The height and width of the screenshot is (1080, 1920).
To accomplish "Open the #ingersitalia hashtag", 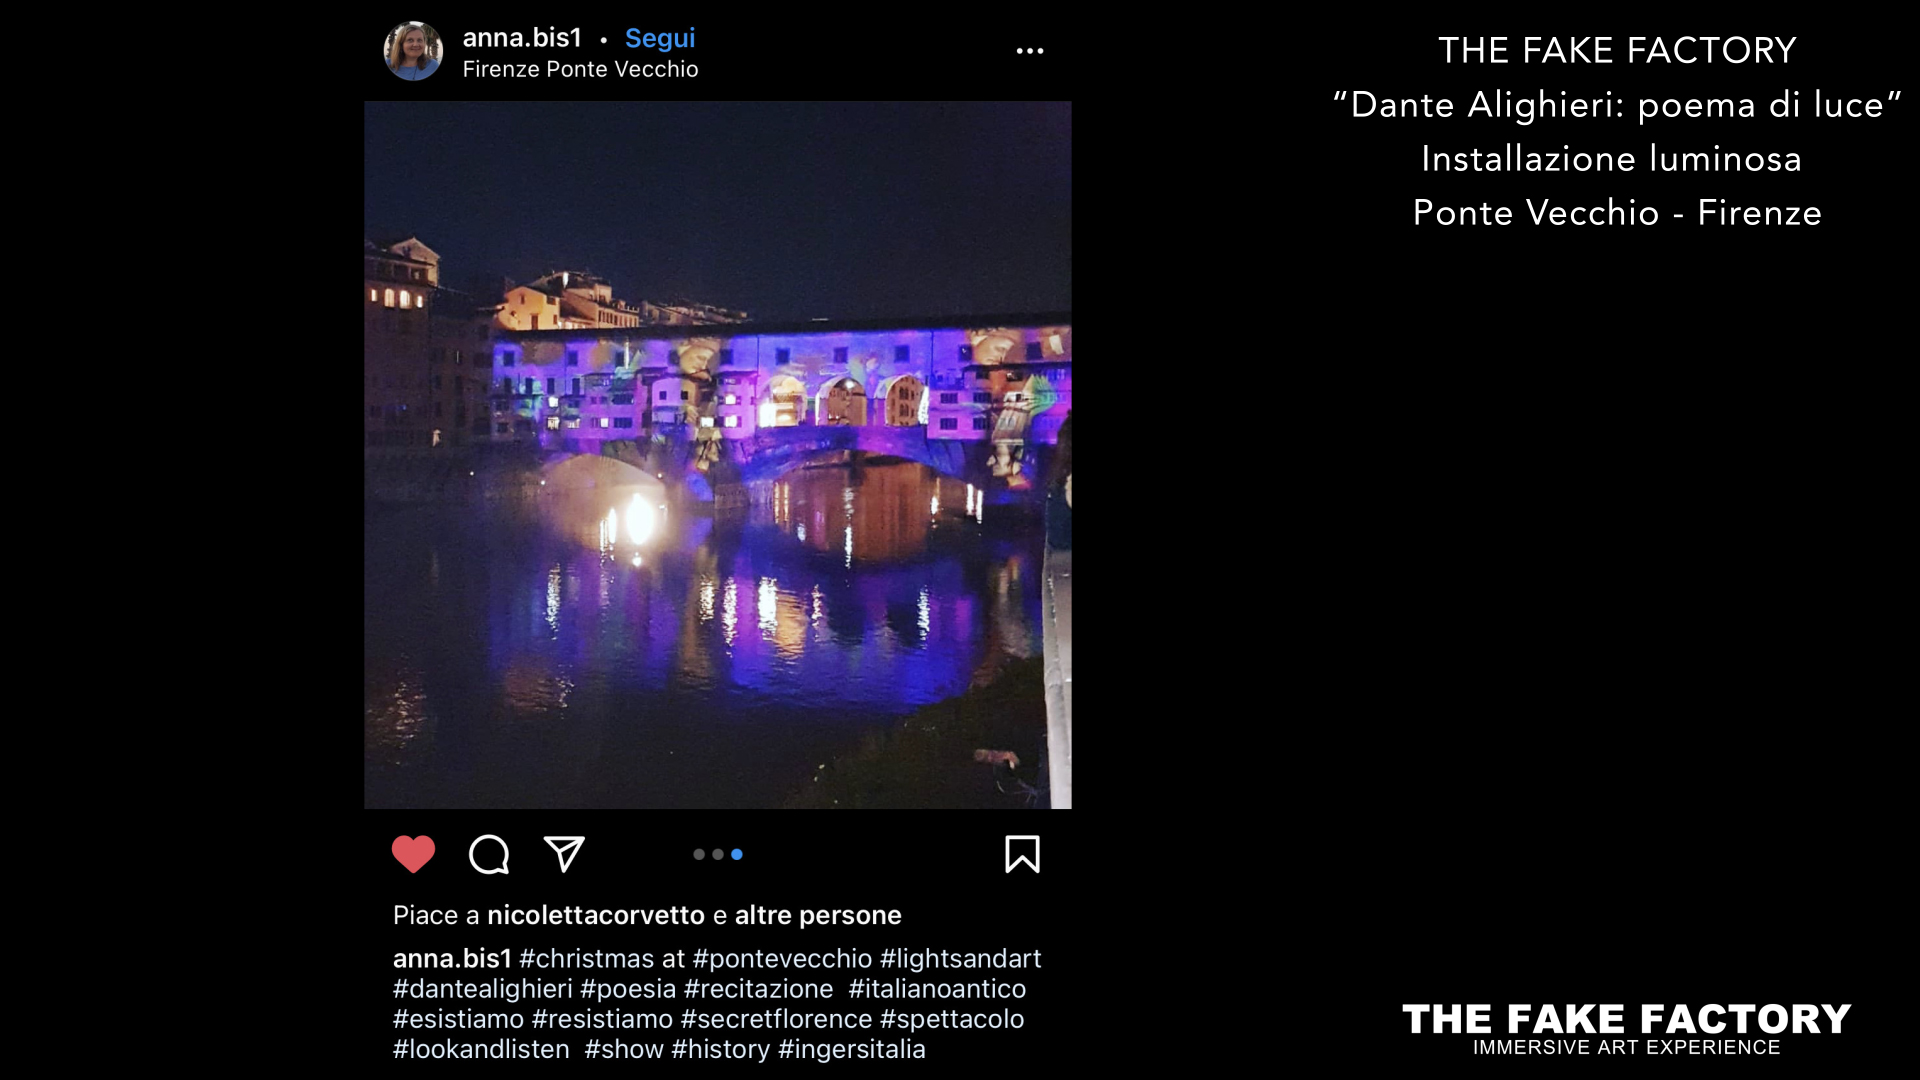I will [x=852, y=1049].
